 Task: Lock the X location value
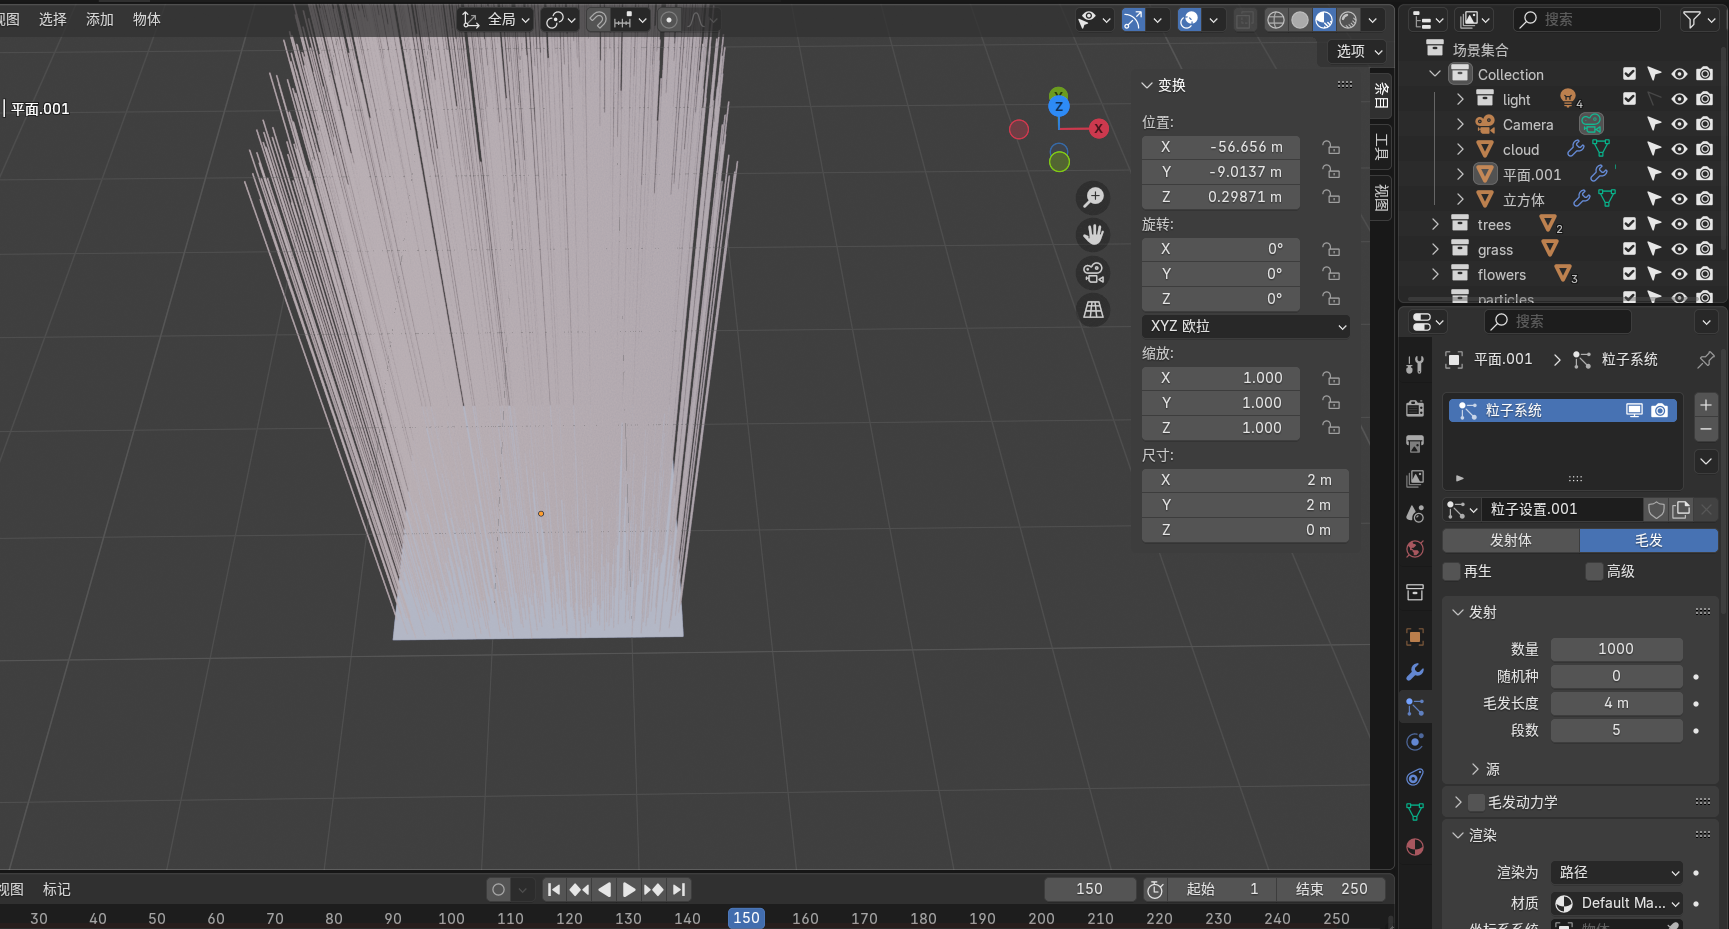point(1331,147)
